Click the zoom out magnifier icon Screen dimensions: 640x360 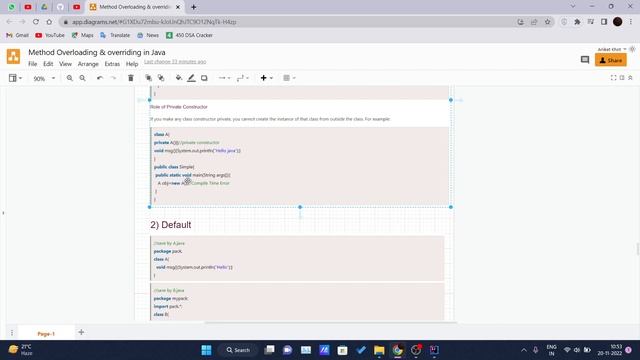[82, 78]
